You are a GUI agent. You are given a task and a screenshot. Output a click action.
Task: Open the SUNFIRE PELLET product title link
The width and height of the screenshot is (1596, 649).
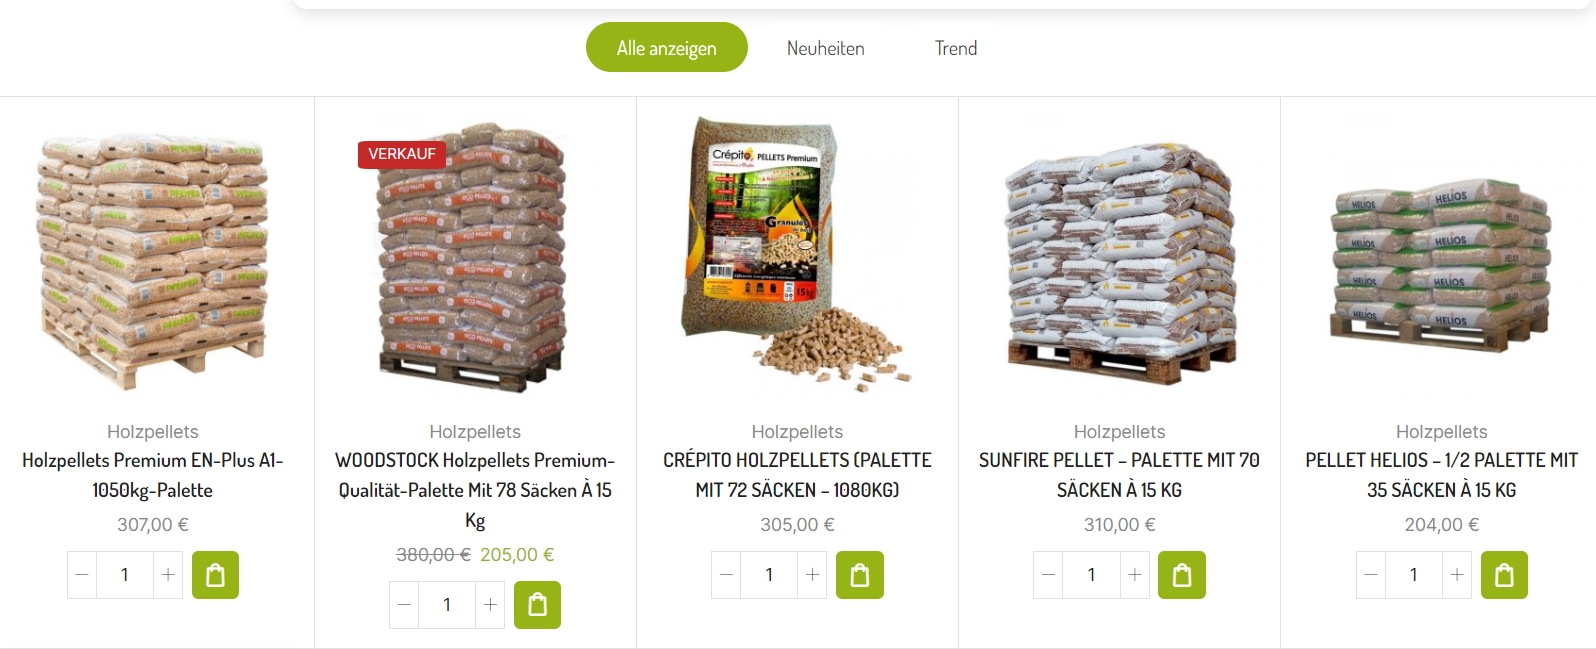(1119, 475)
